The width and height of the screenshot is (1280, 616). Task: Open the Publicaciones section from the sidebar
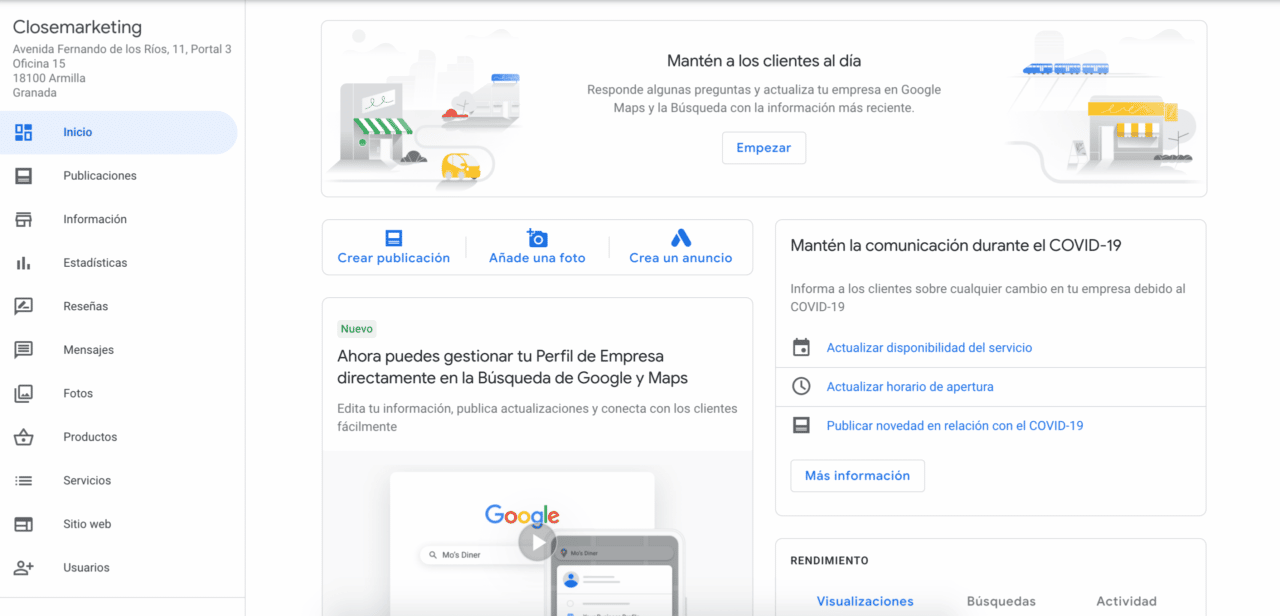pos(24,175)
